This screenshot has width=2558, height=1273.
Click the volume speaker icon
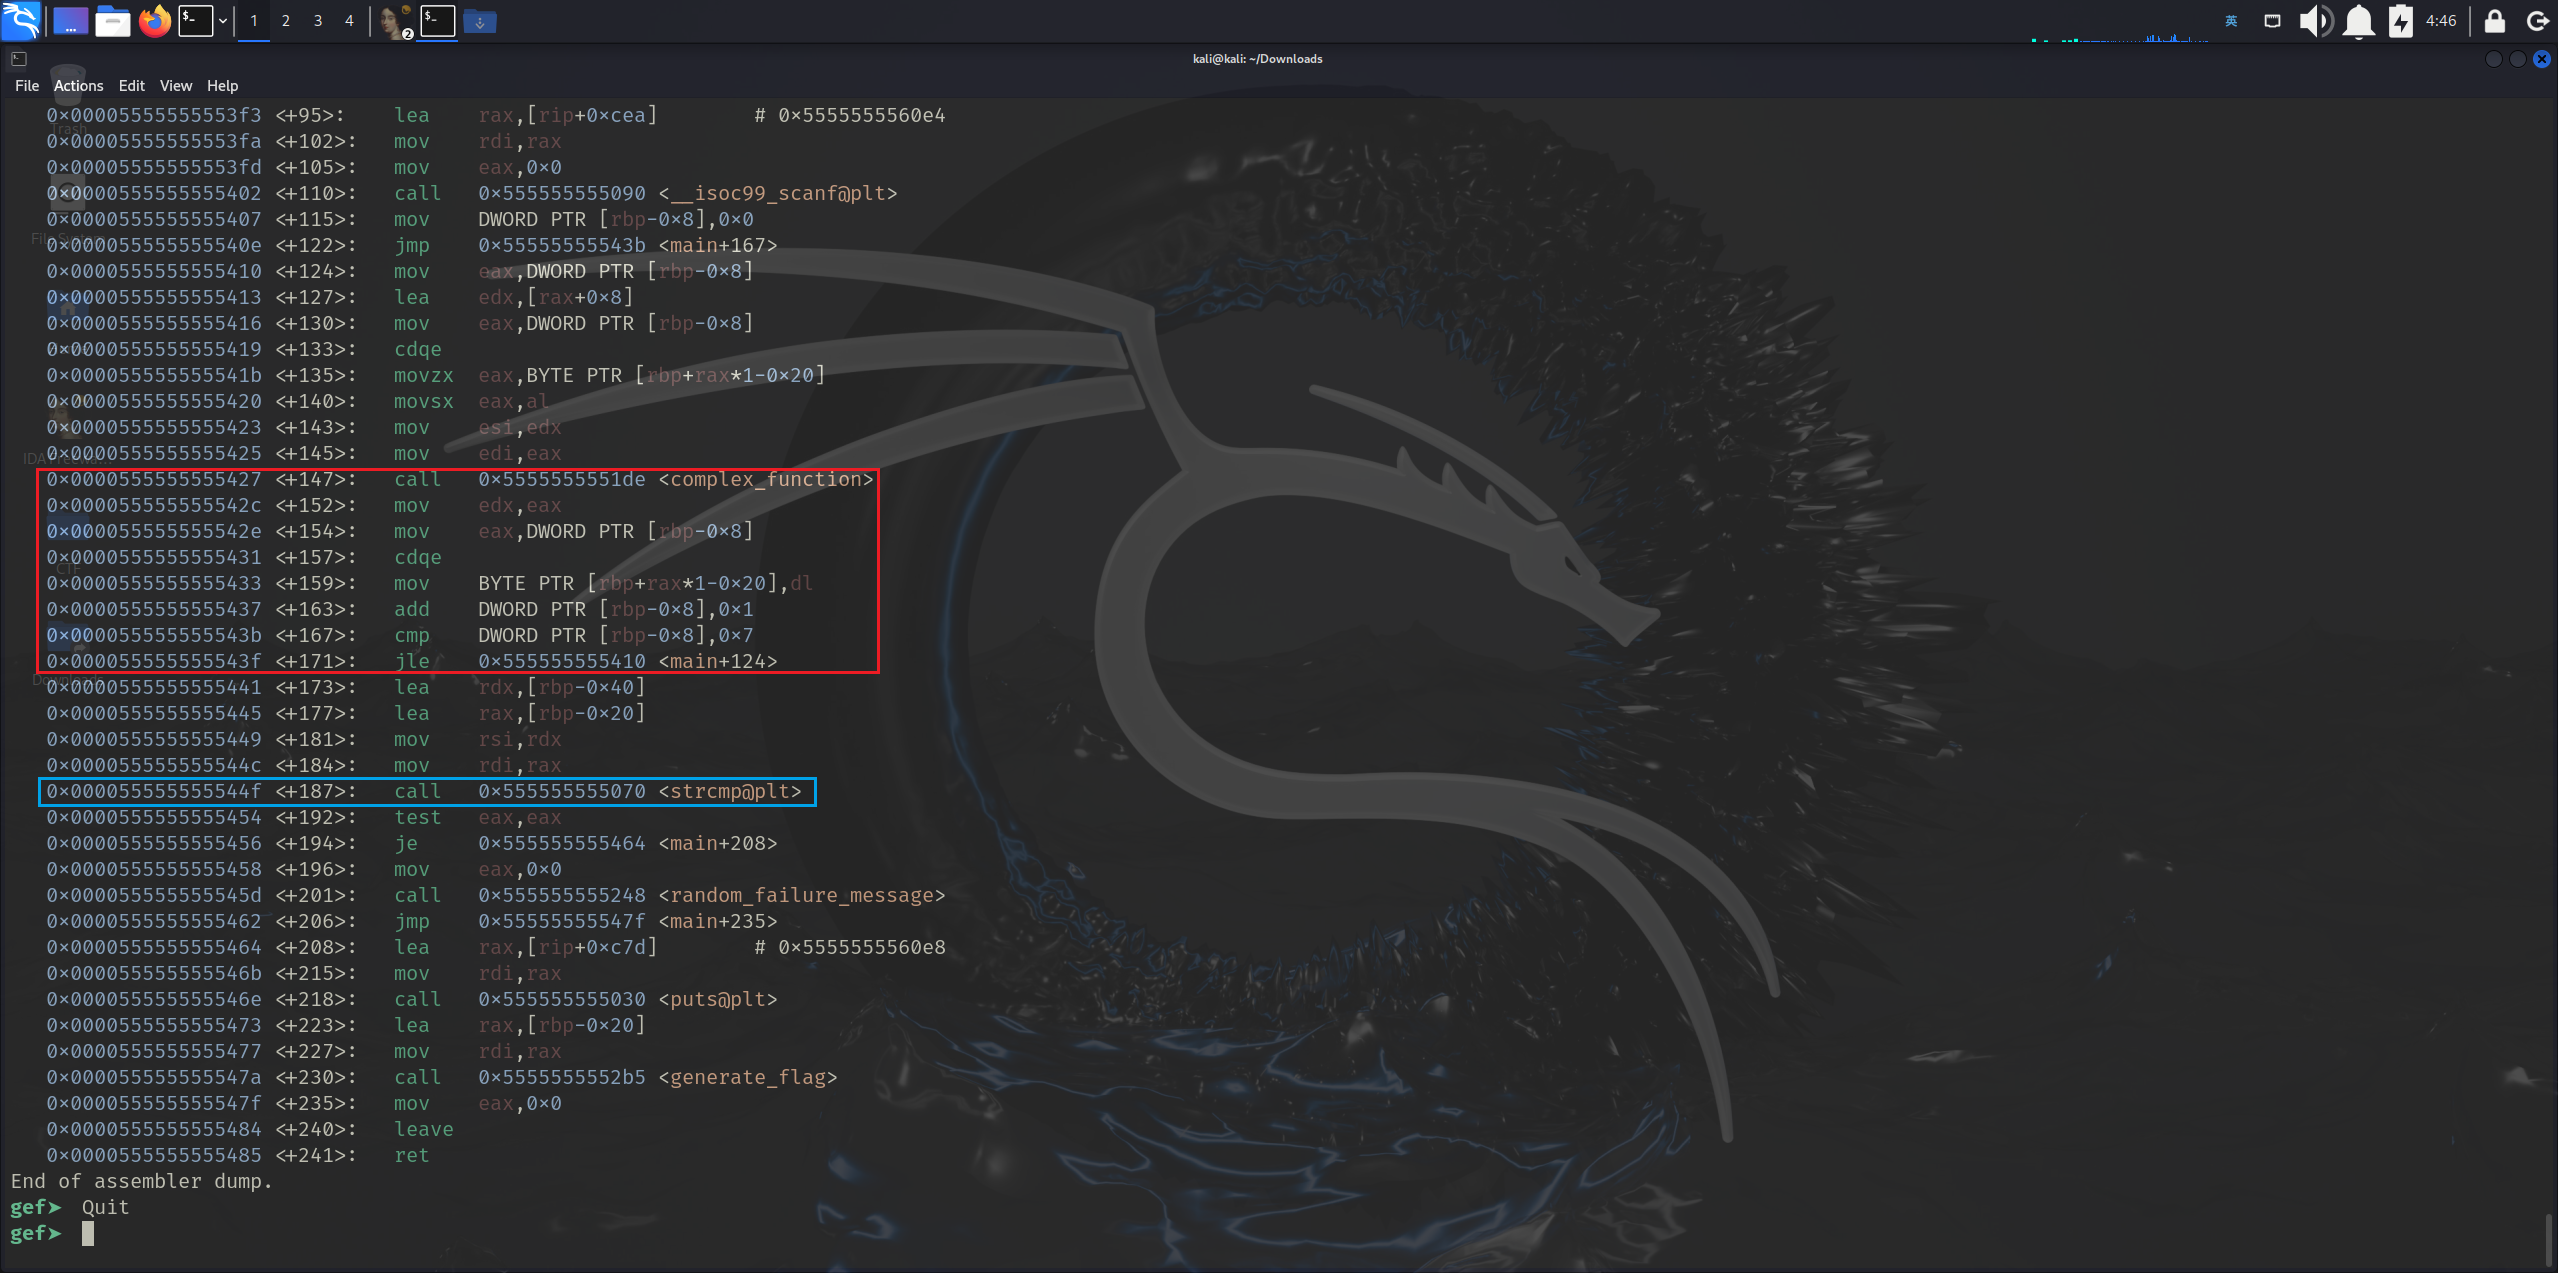tap(2315, 21)
